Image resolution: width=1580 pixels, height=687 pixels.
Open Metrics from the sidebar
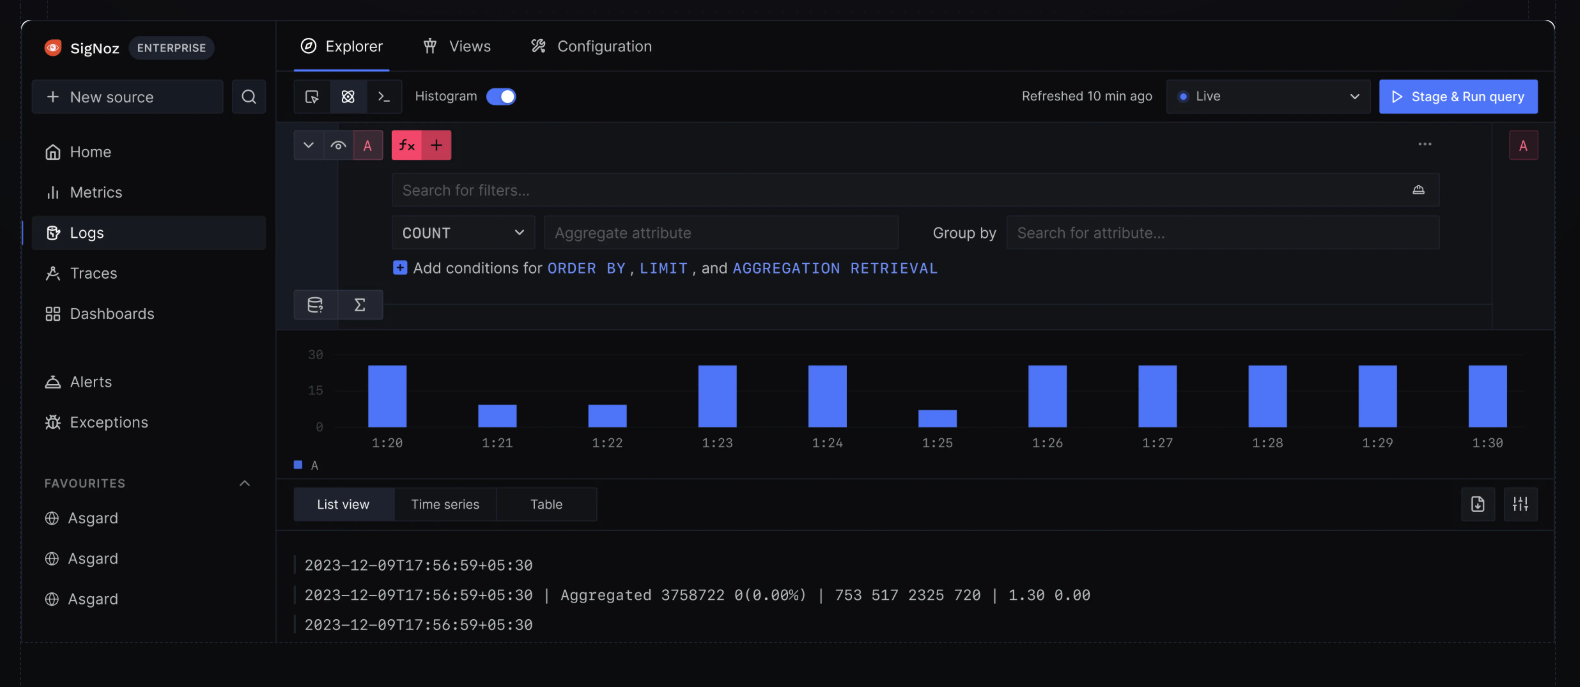pos(148,192)
